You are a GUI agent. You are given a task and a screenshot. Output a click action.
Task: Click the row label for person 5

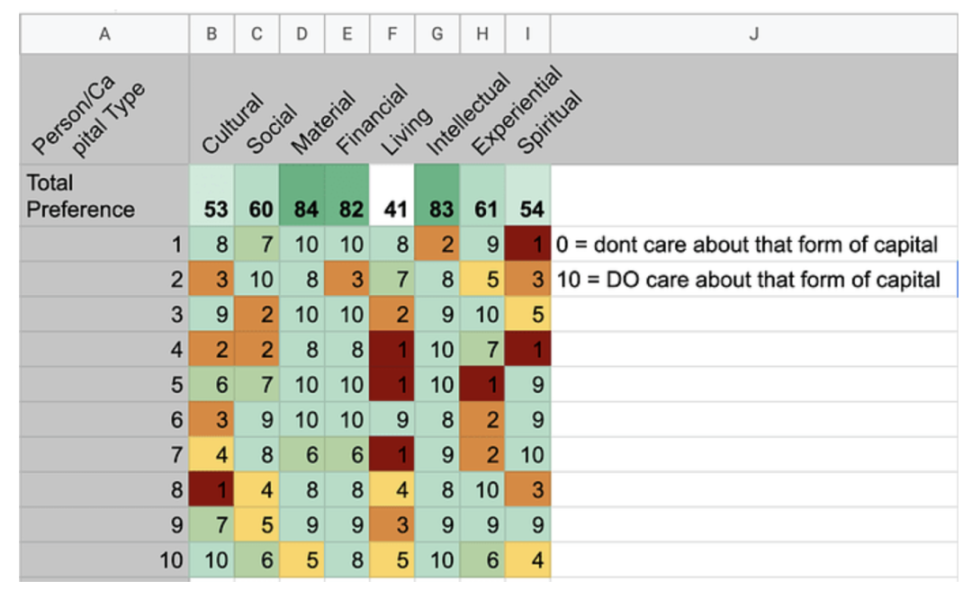point(105,384)
